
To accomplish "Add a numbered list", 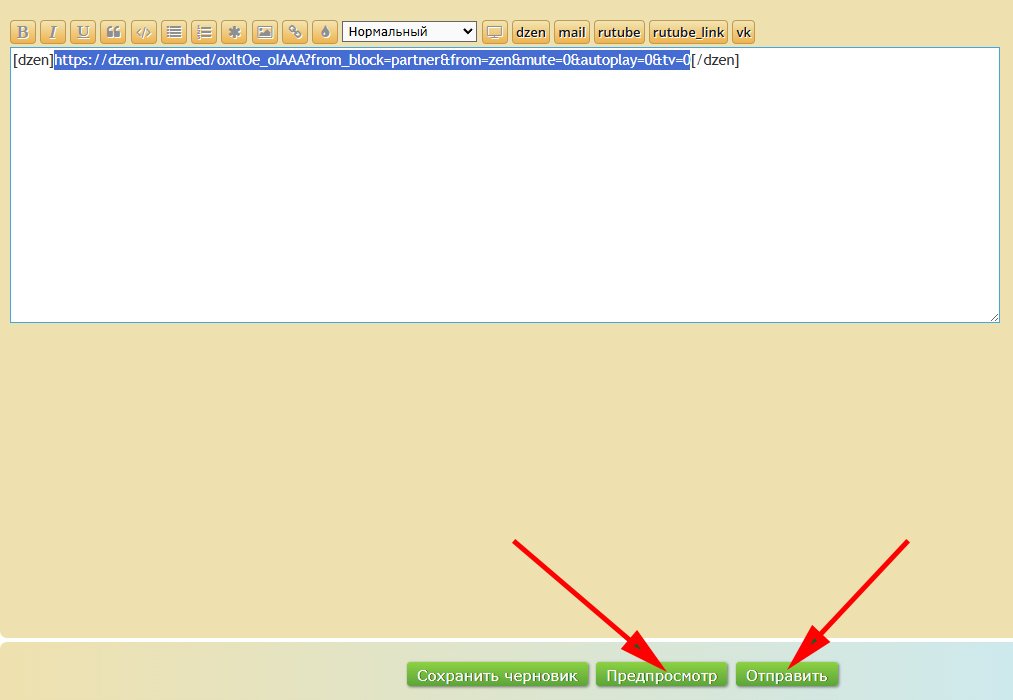I will click(x=204, y=32).
